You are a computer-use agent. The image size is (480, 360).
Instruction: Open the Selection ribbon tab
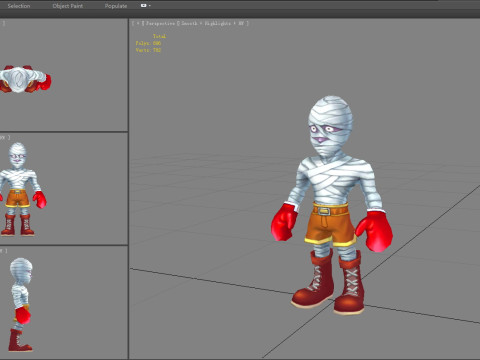coord(19,6)
